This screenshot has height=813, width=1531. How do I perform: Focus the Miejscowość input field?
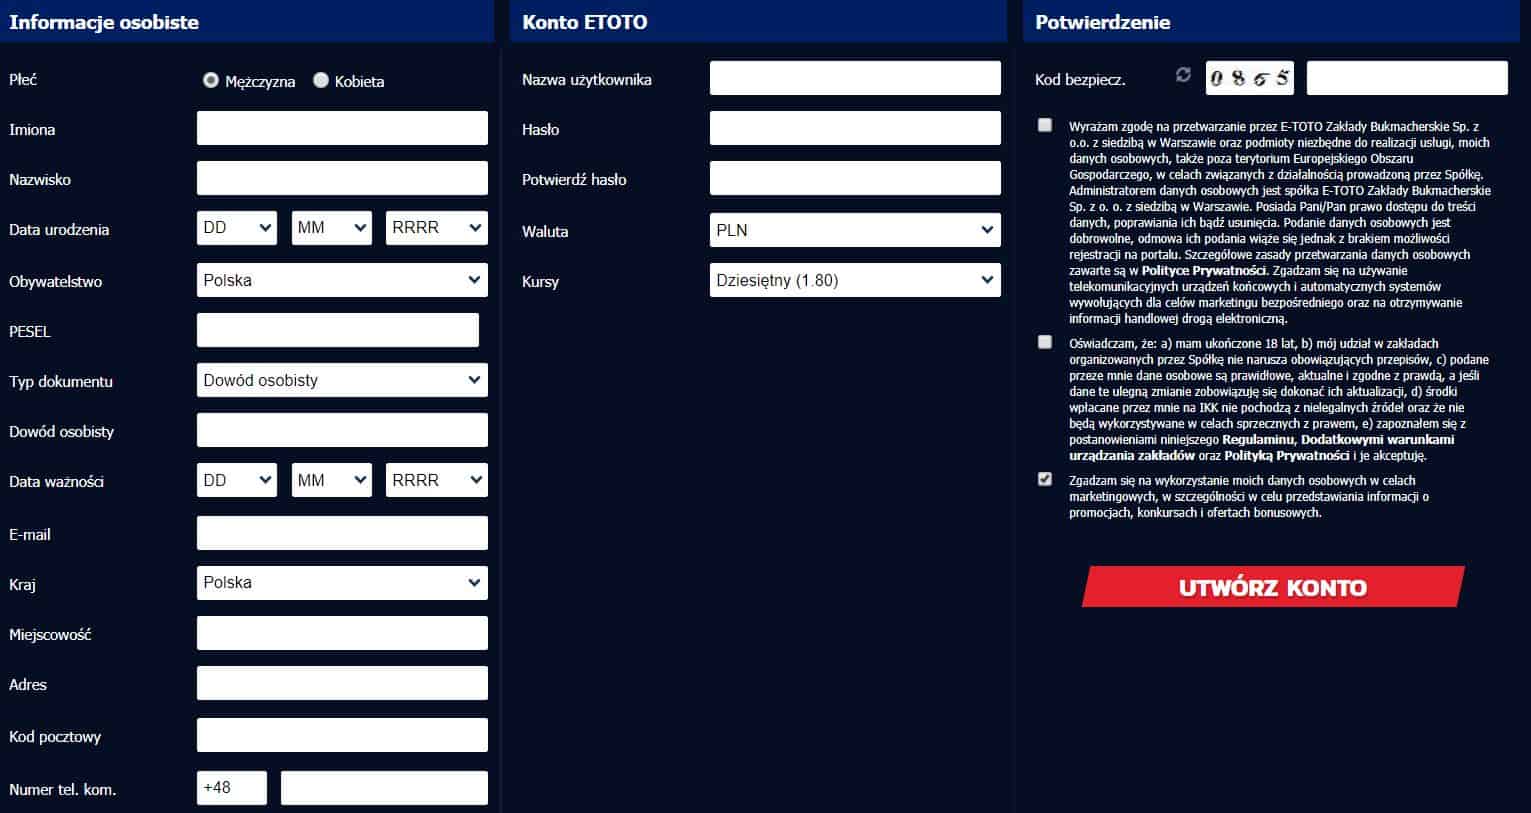pyautogui.click(x=342, y=633)
